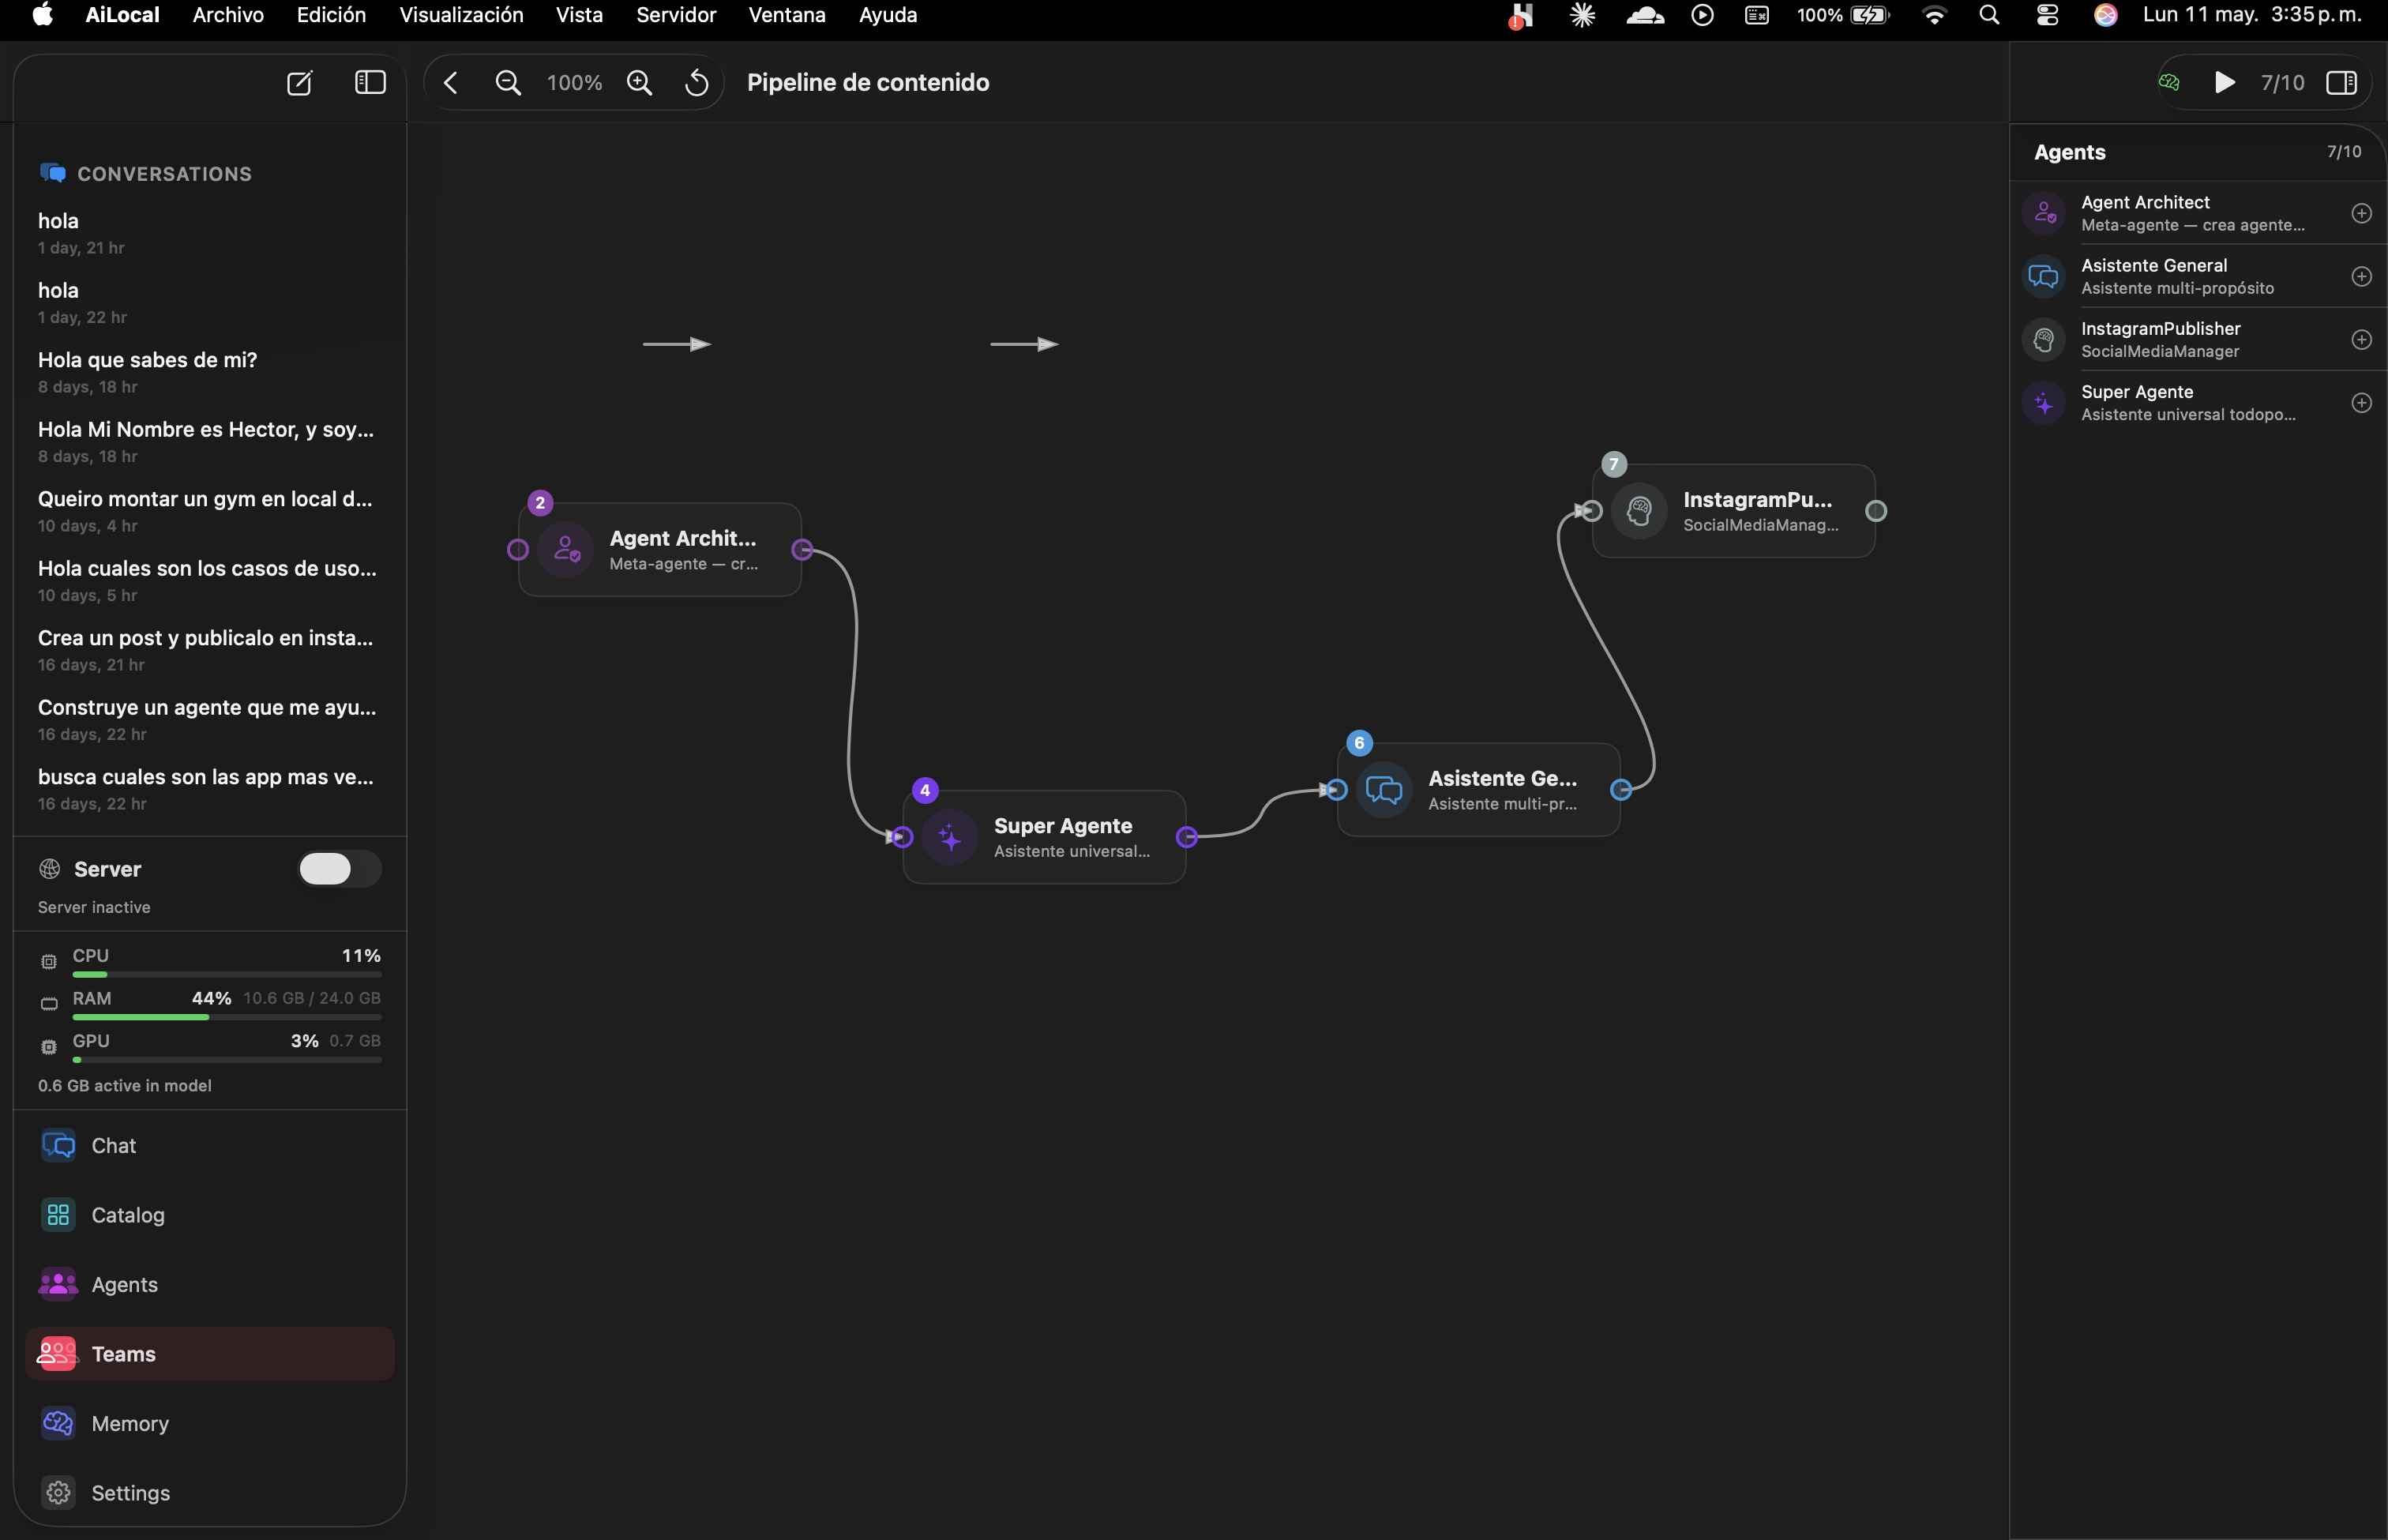This screenshot has width=2388, height=1540.
Task: Click the InstagramPublisher row in Agents panel
Action: (x=2198, y=340)
